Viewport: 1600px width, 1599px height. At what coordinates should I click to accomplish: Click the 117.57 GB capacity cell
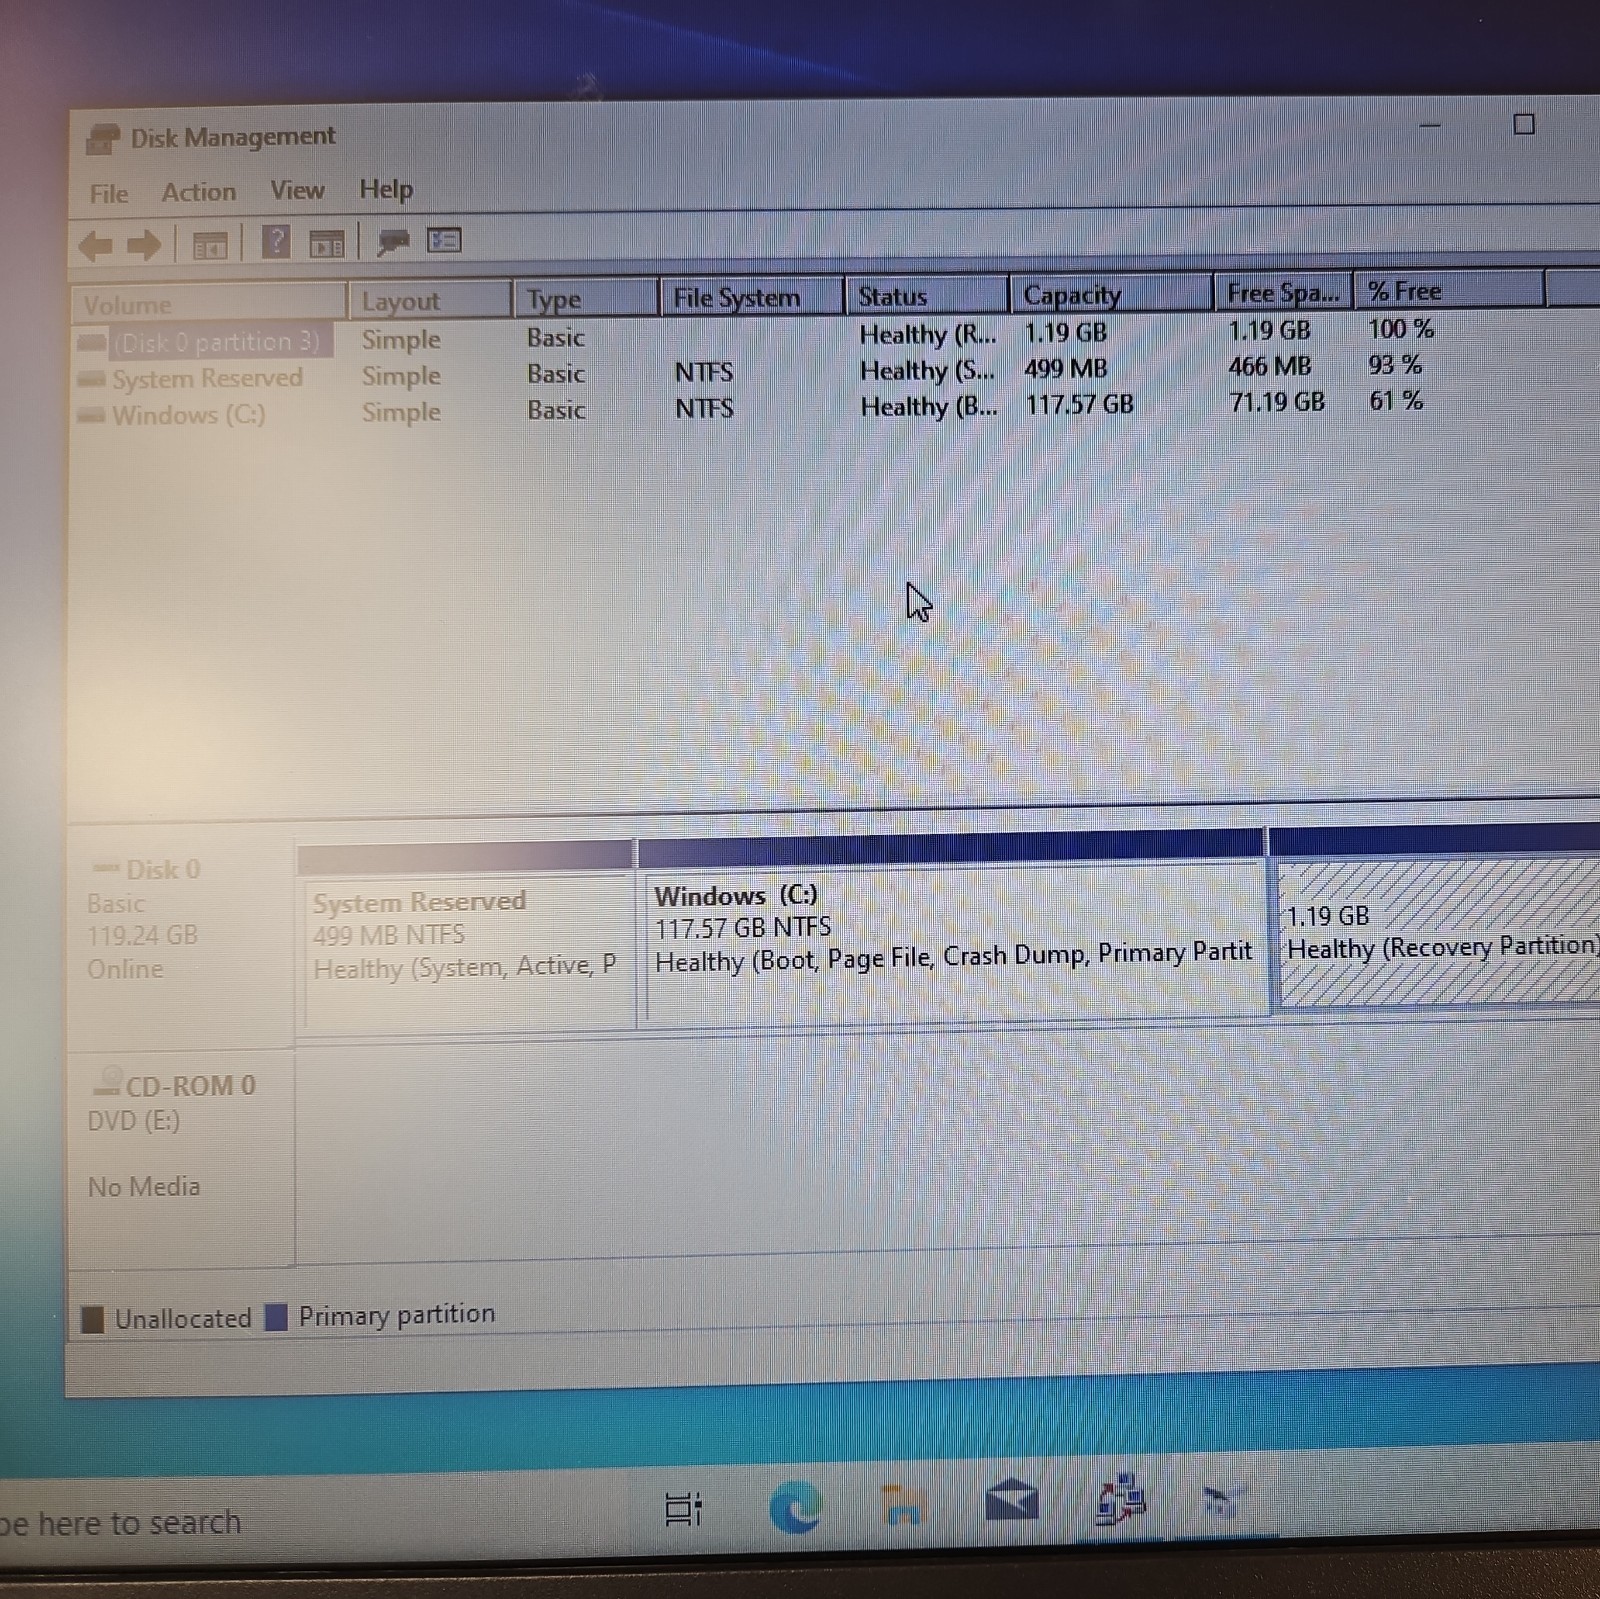1079,405
